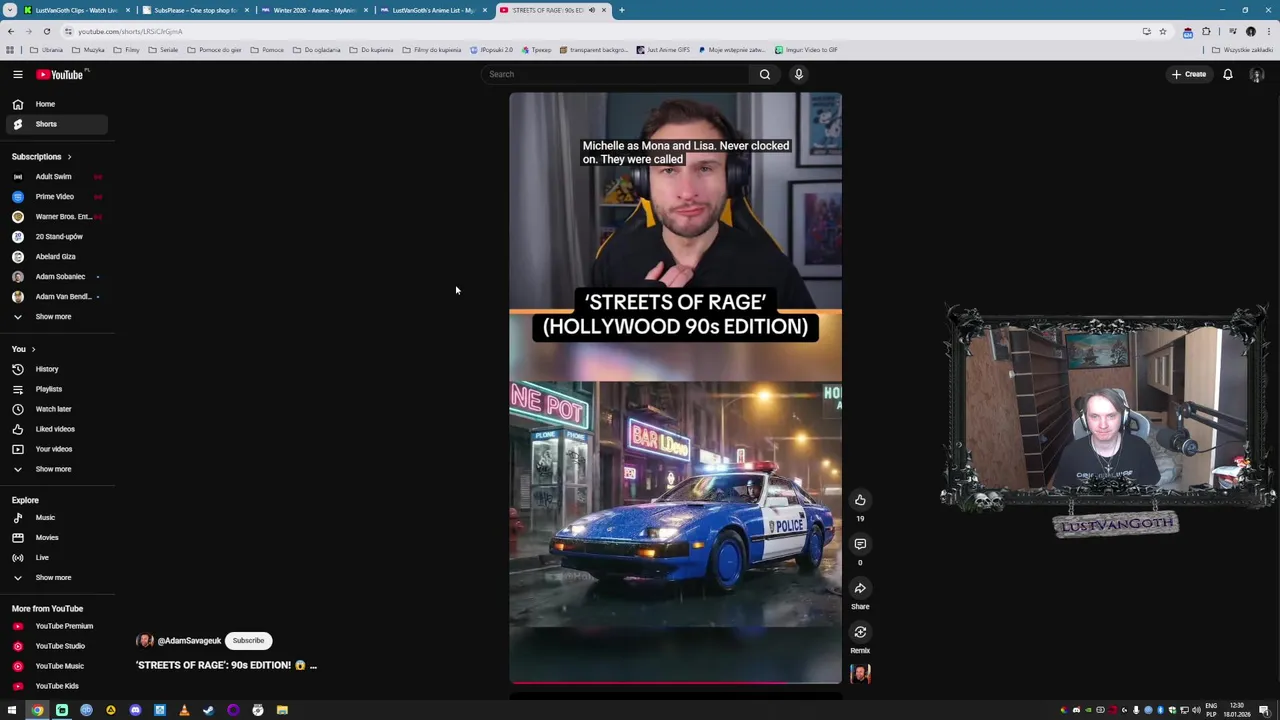This screenshot has height=720, width=1280.
Task: Open Live under Explore
Action: [x=55, y=558]
